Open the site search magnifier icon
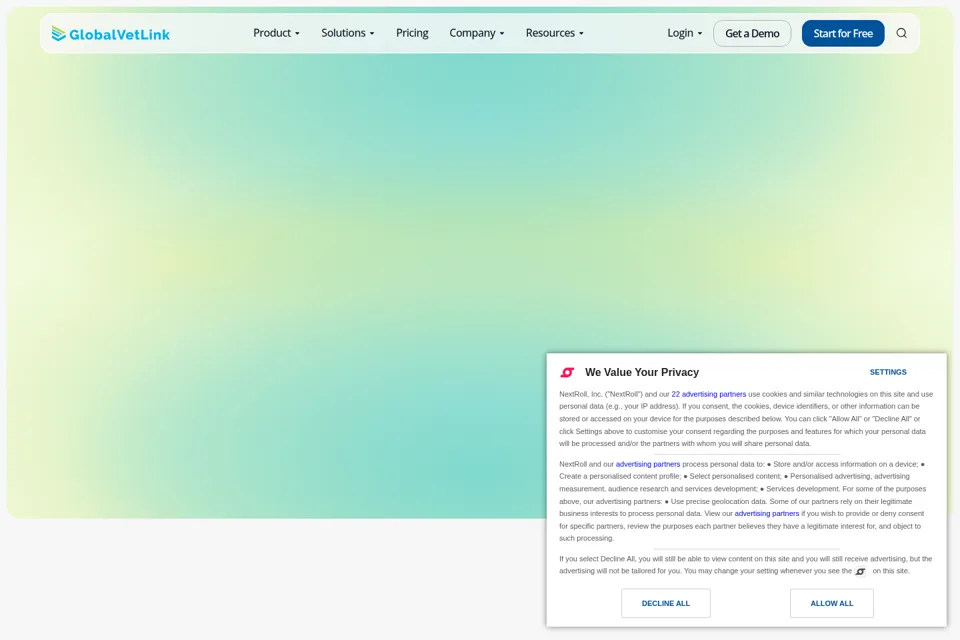The height and width of the screenshot is (640, 960). [901, 33]
